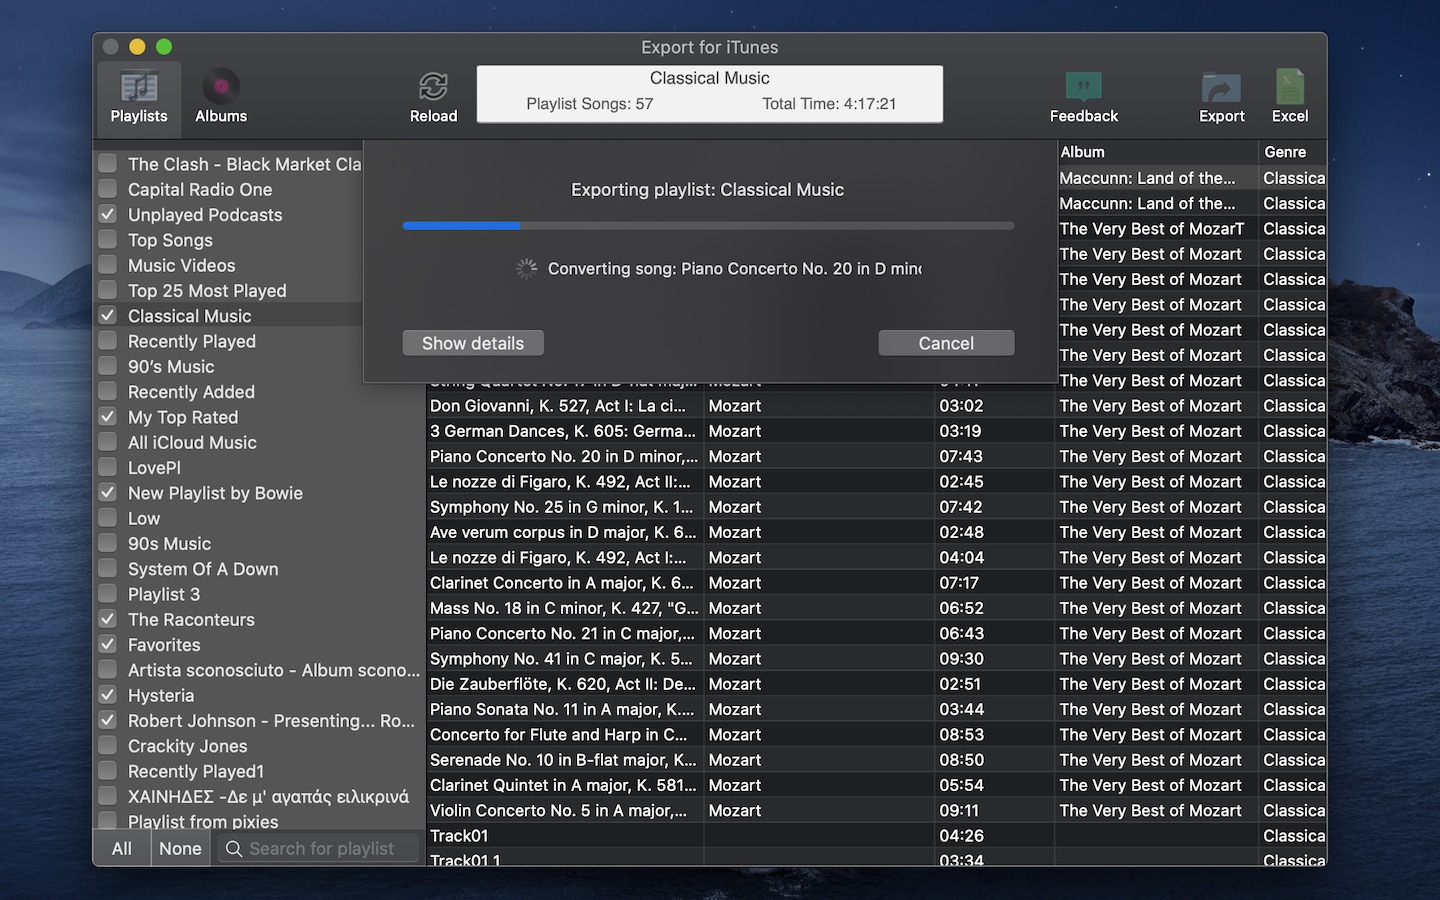This screenshot has width=1440, height=900.
Task: Click the 09:30 duration cell
Action: click(x=961, y=659)
